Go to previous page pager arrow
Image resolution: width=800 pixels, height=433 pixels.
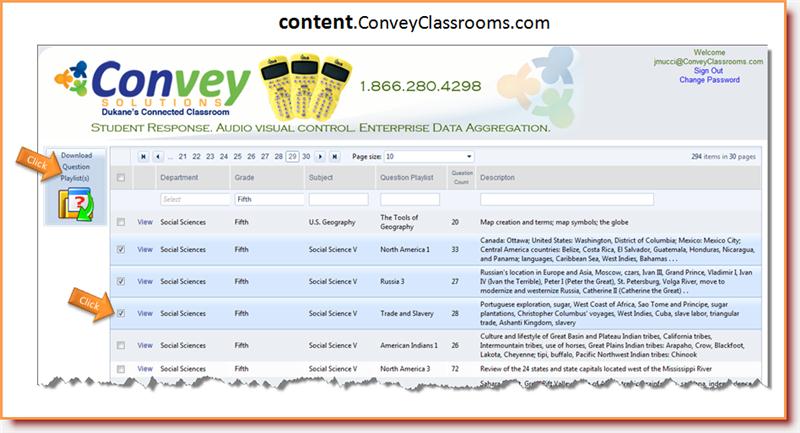[158, 157]
